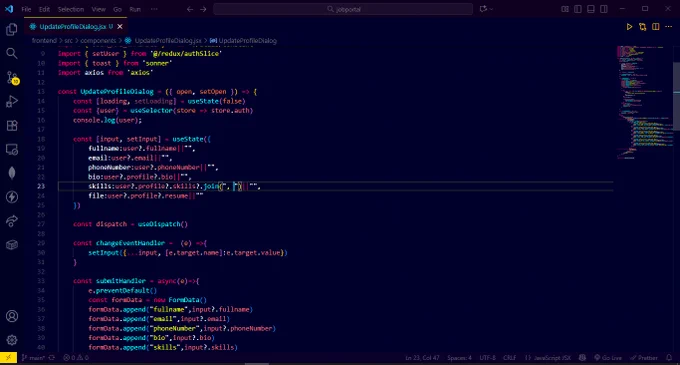Click the Copilot status icon in status bar
The width and height of the screenshot is (680, 365).
tap(582, 358)
